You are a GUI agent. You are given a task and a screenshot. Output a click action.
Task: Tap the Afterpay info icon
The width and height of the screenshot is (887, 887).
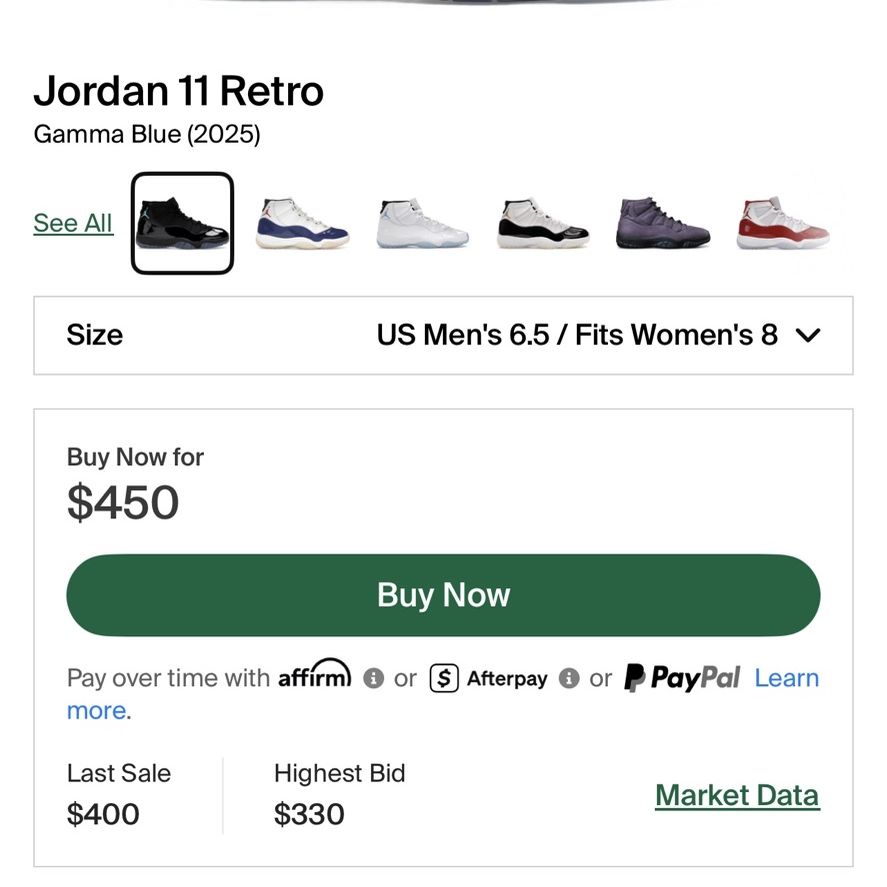click(x=569, y=678)
